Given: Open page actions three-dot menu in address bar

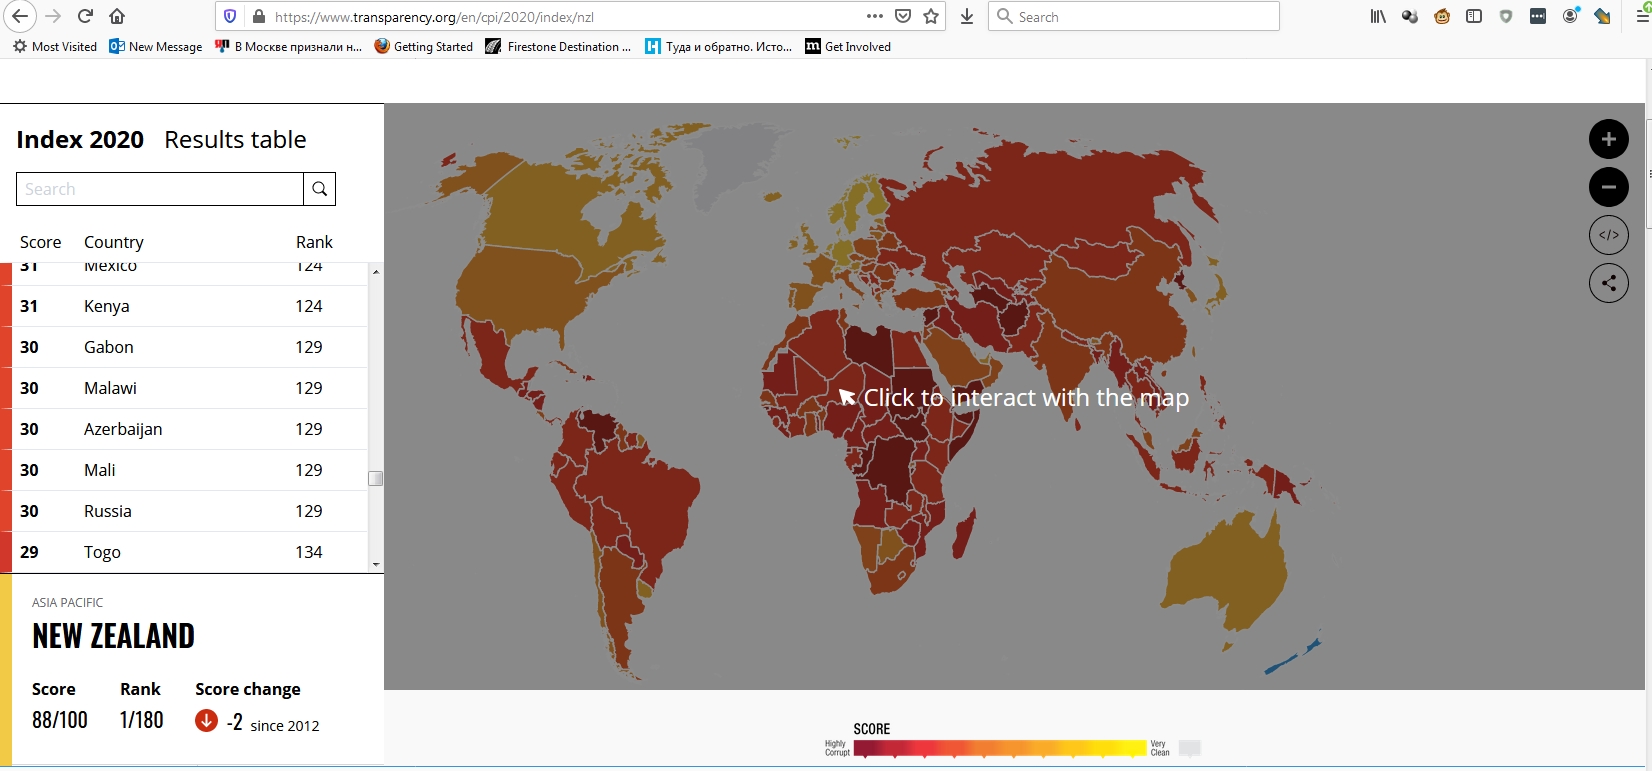Looking at the screenshot, I should point(874,16).
